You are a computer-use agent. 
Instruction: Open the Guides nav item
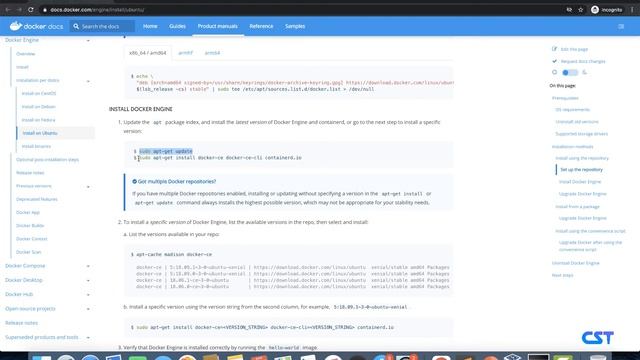pyautogui.click(x=178, y=26)
